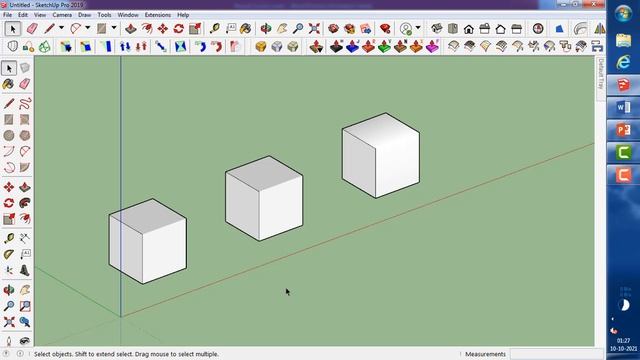The image size is (640, 360).
Task: Open the File menu
Action: (x=7, y=15)
